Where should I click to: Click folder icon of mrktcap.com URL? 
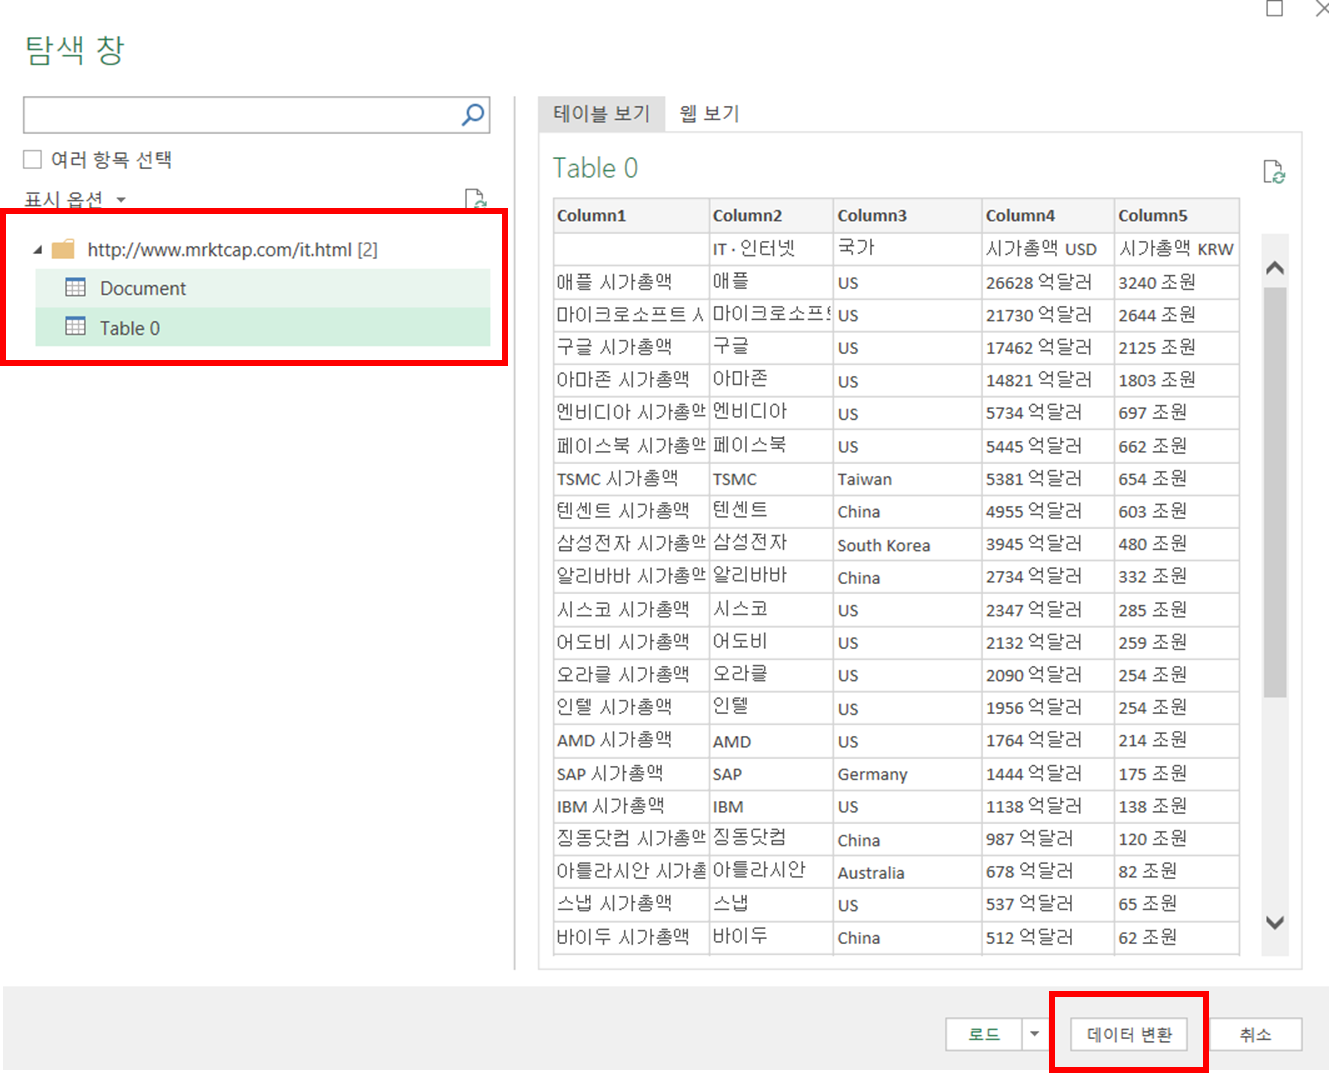[x=63, y=249]
